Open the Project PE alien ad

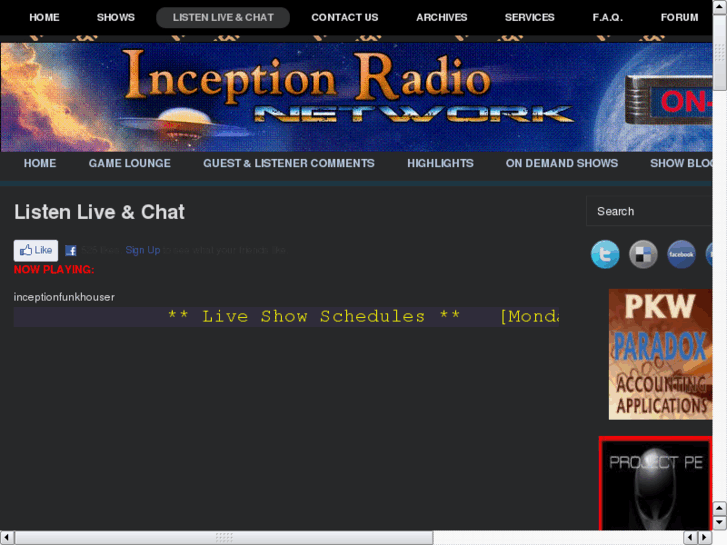[655, 483]
